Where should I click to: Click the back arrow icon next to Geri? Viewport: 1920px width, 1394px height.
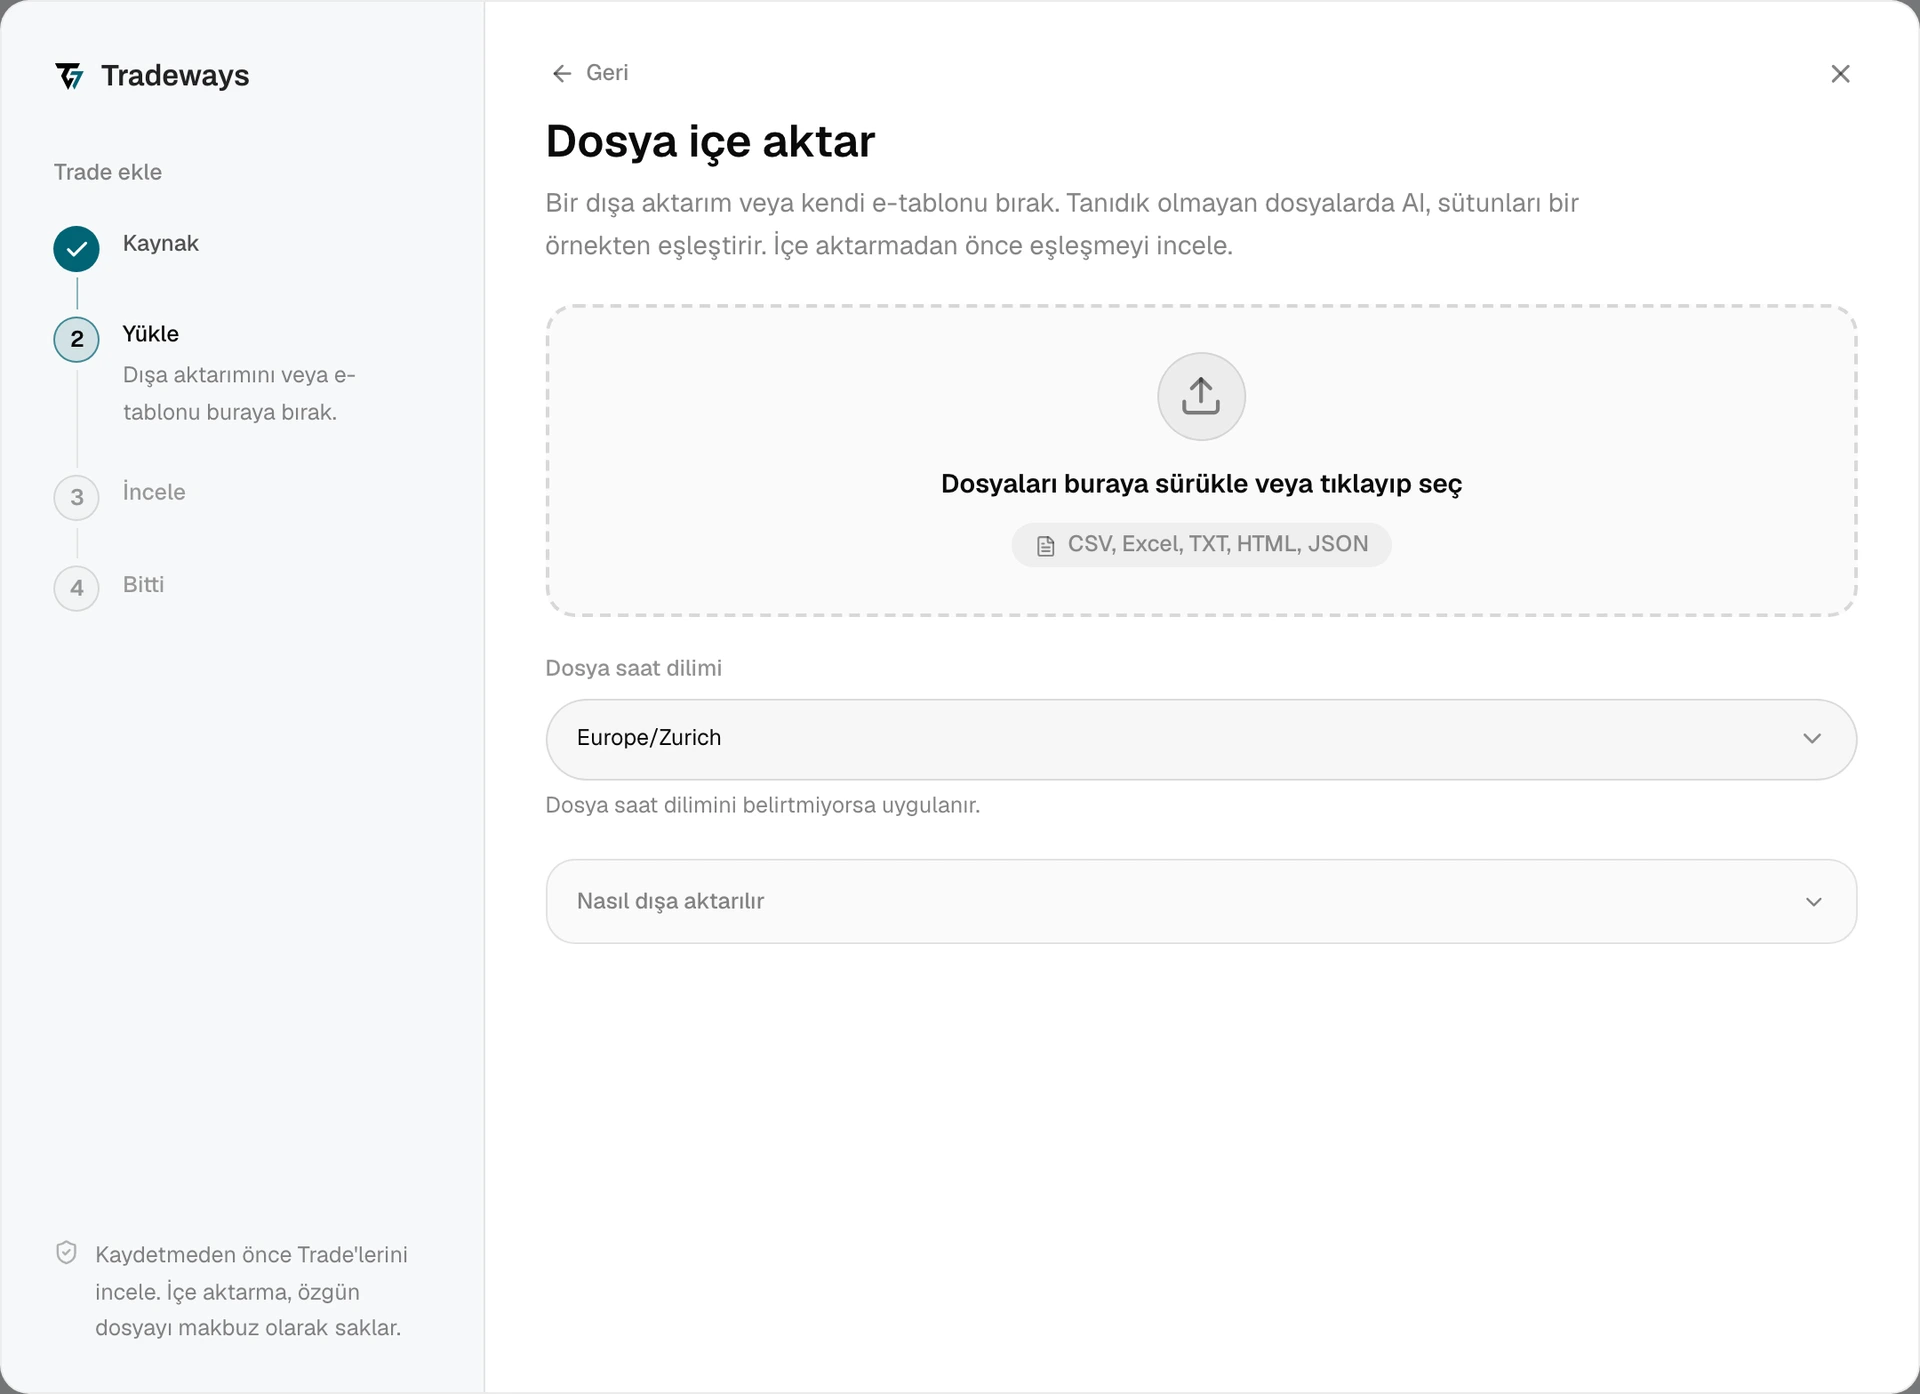pos(562,73)
